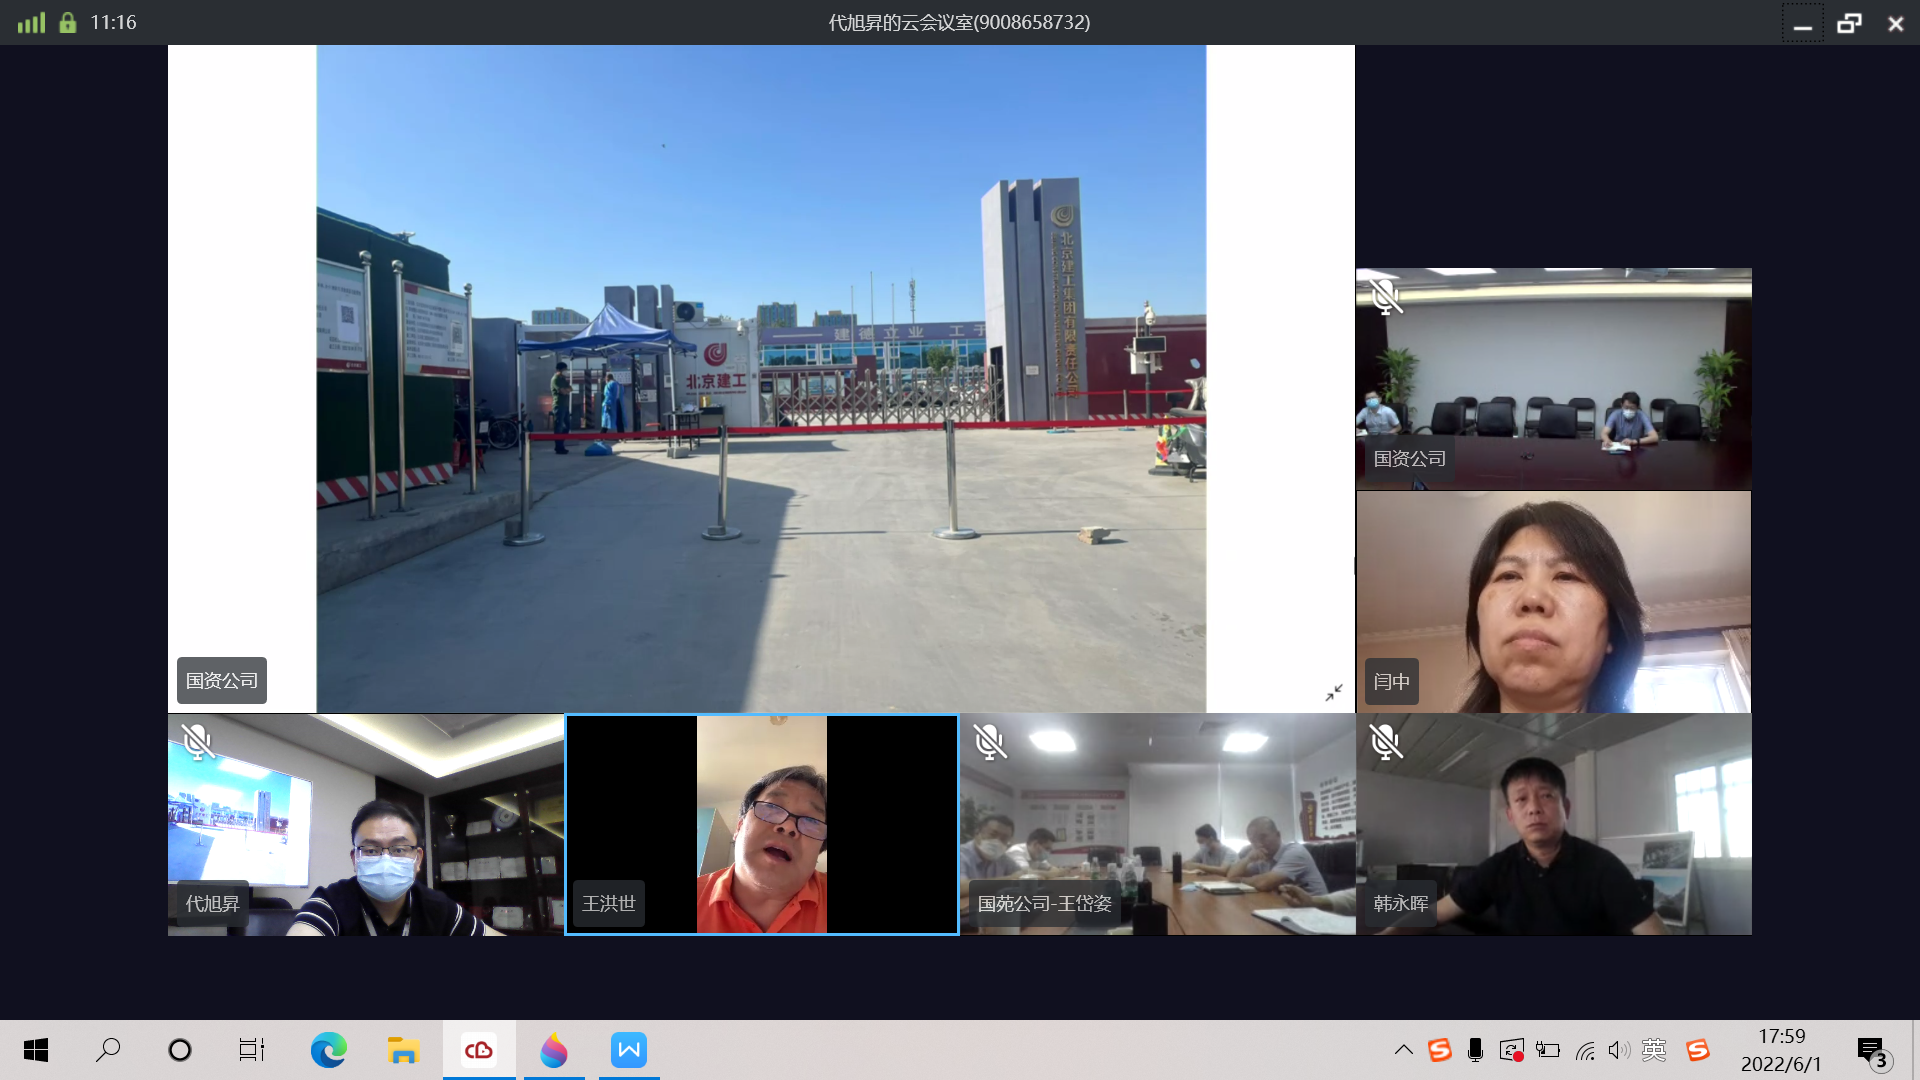Switch to cloud meeting app taskbar icon

click(479, 1050)
